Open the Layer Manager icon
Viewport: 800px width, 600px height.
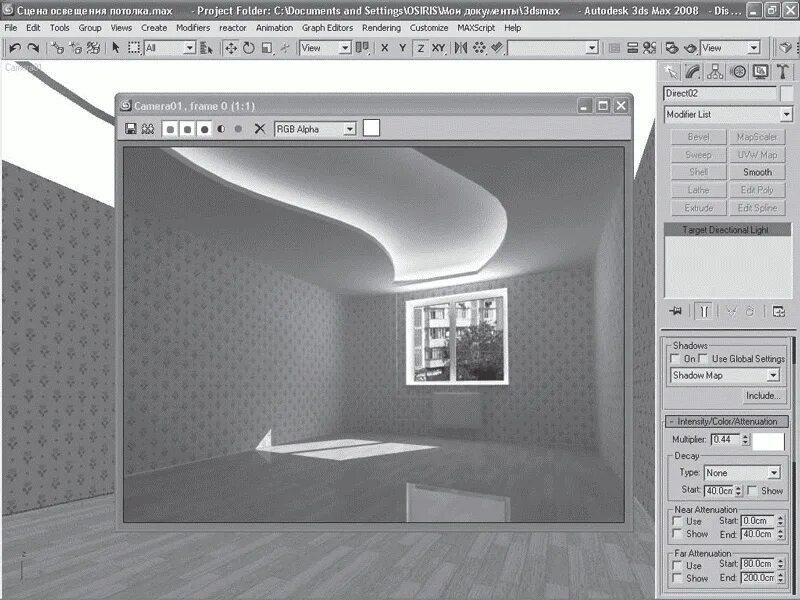(x=632, y=48)
